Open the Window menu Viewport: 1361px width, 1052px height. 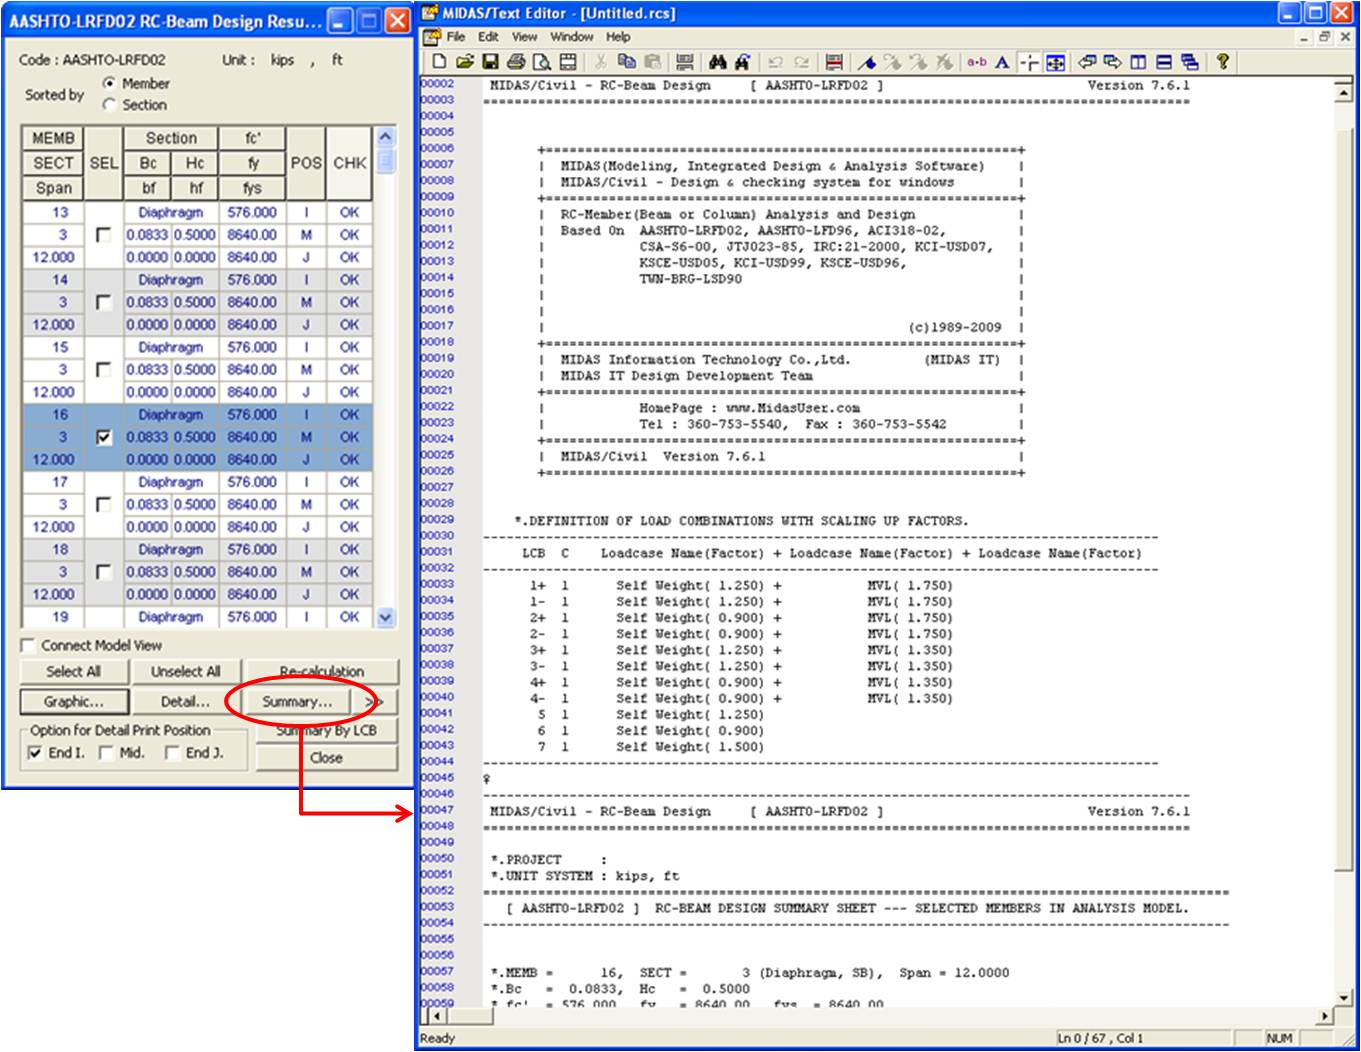tap(571, 37)
